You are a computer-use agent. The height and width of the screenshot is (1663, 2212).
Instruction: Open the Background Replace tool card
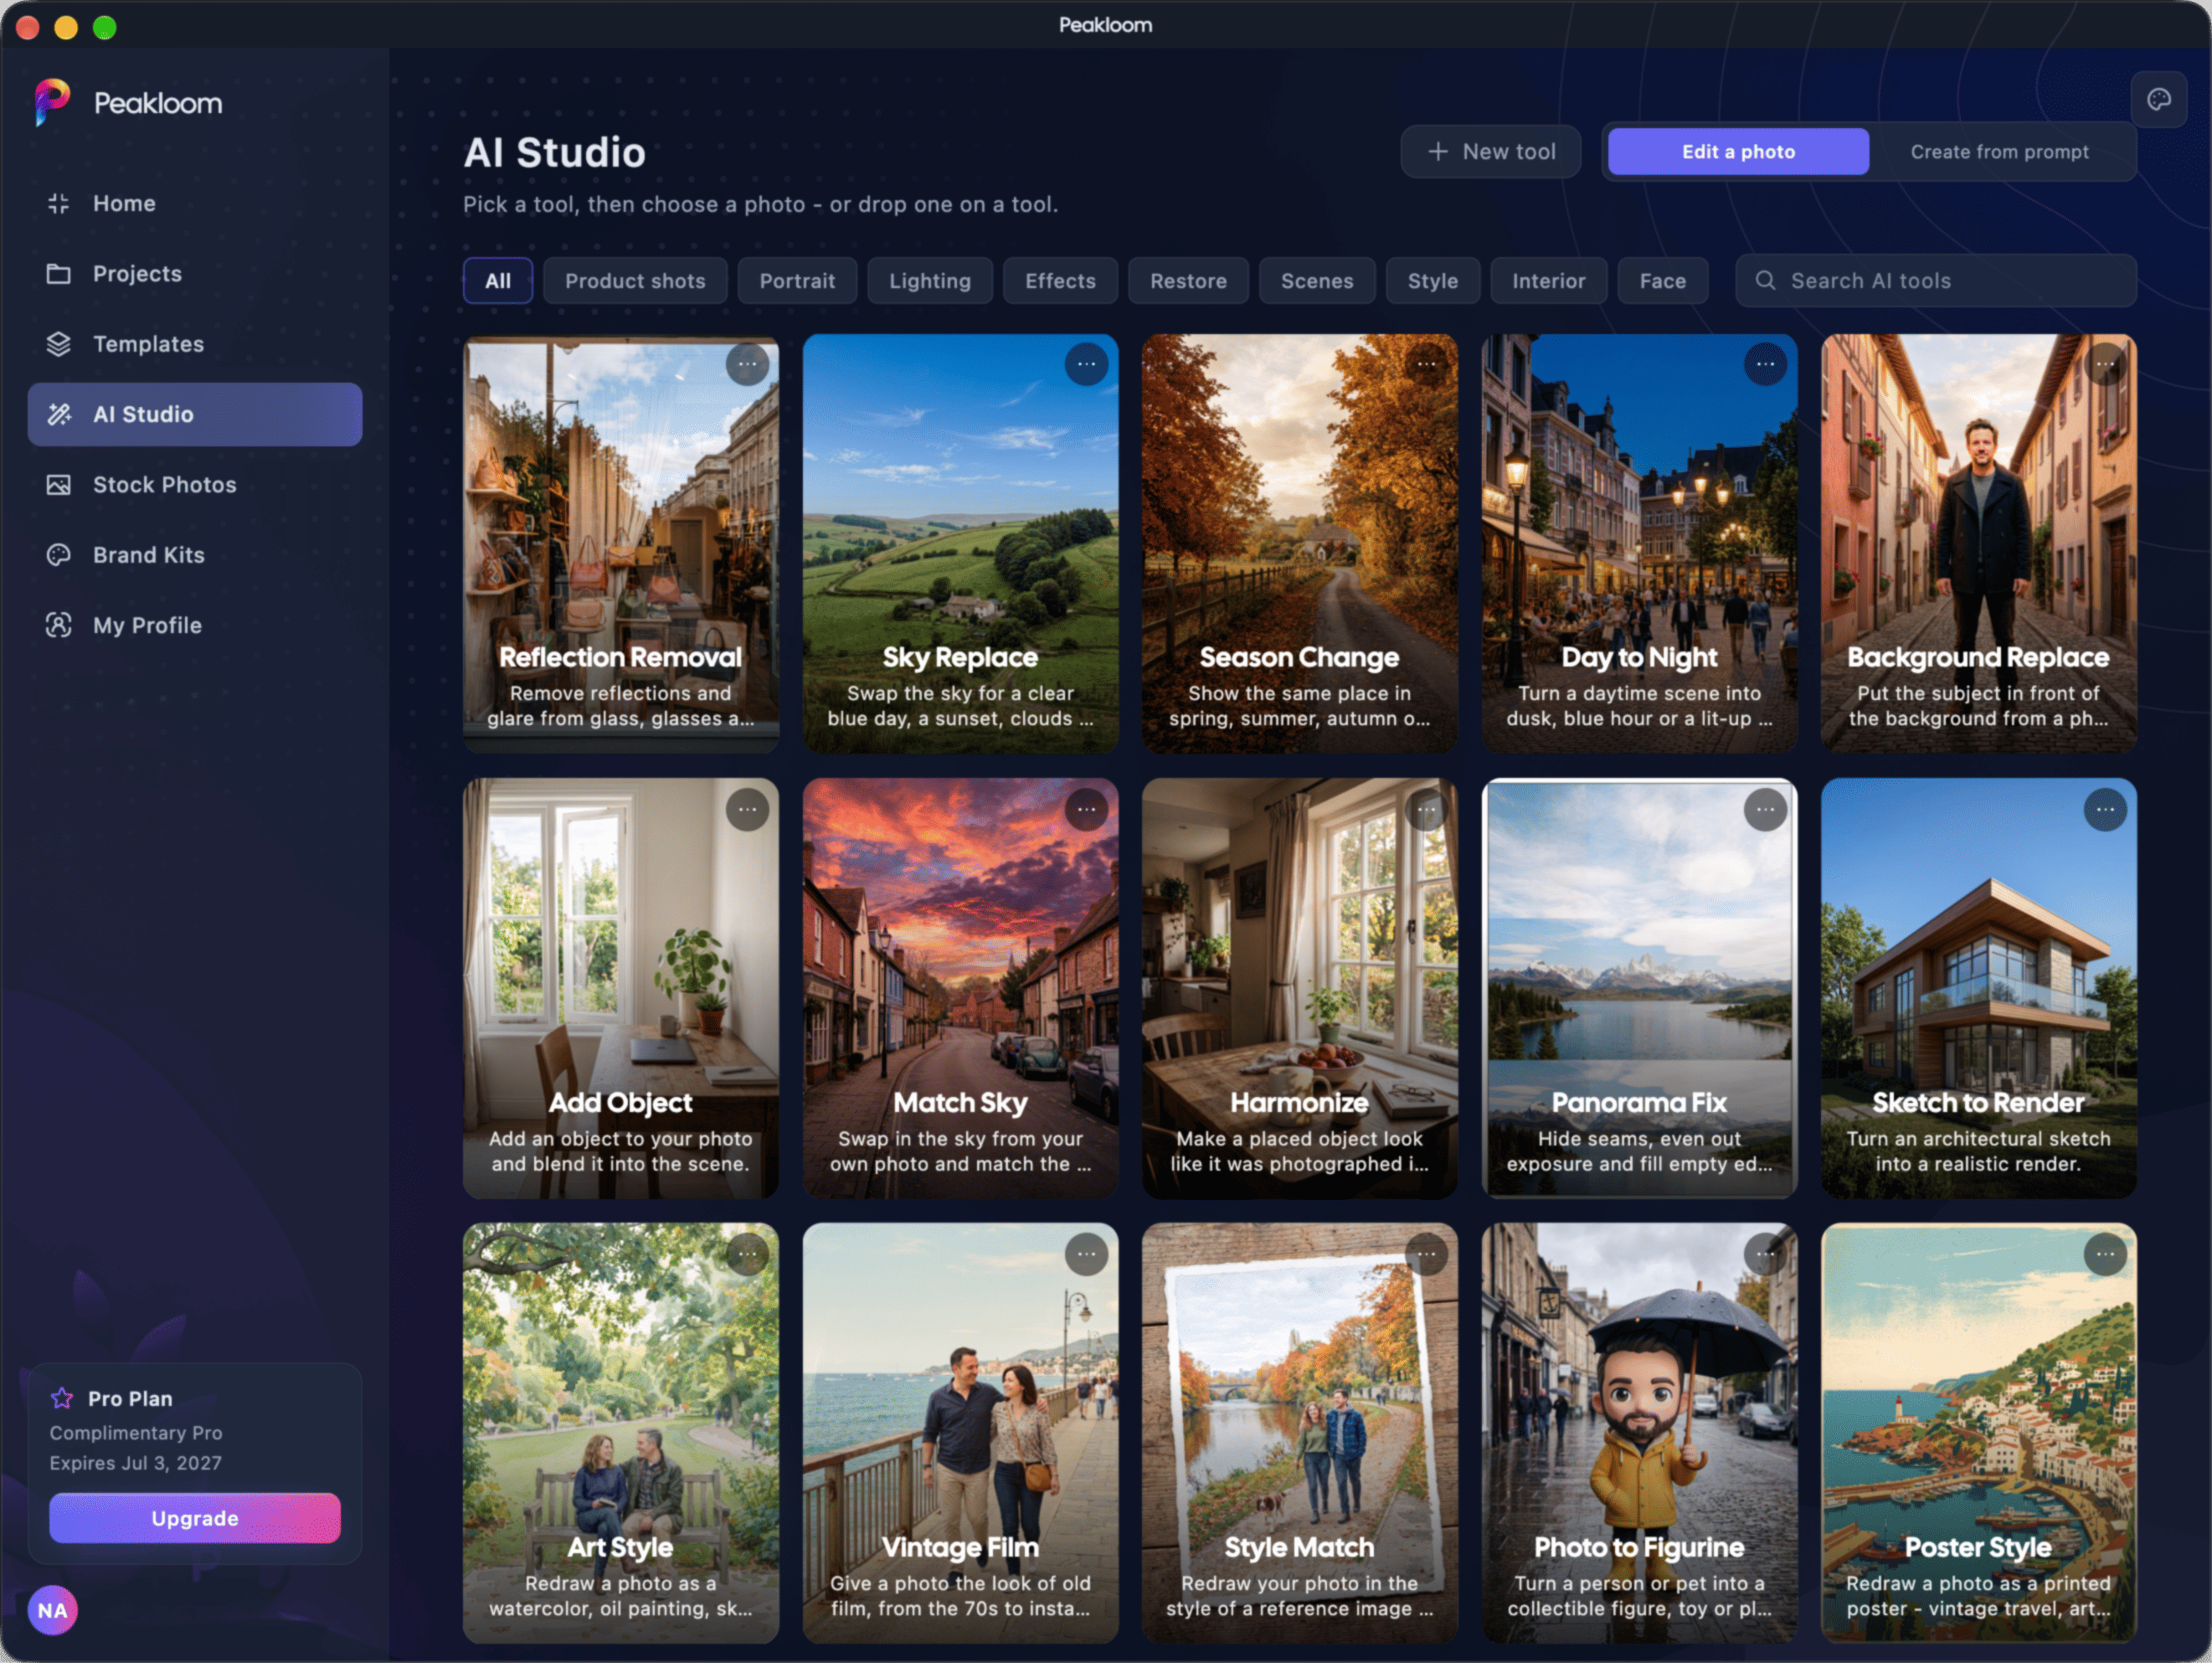point(1978,543)
